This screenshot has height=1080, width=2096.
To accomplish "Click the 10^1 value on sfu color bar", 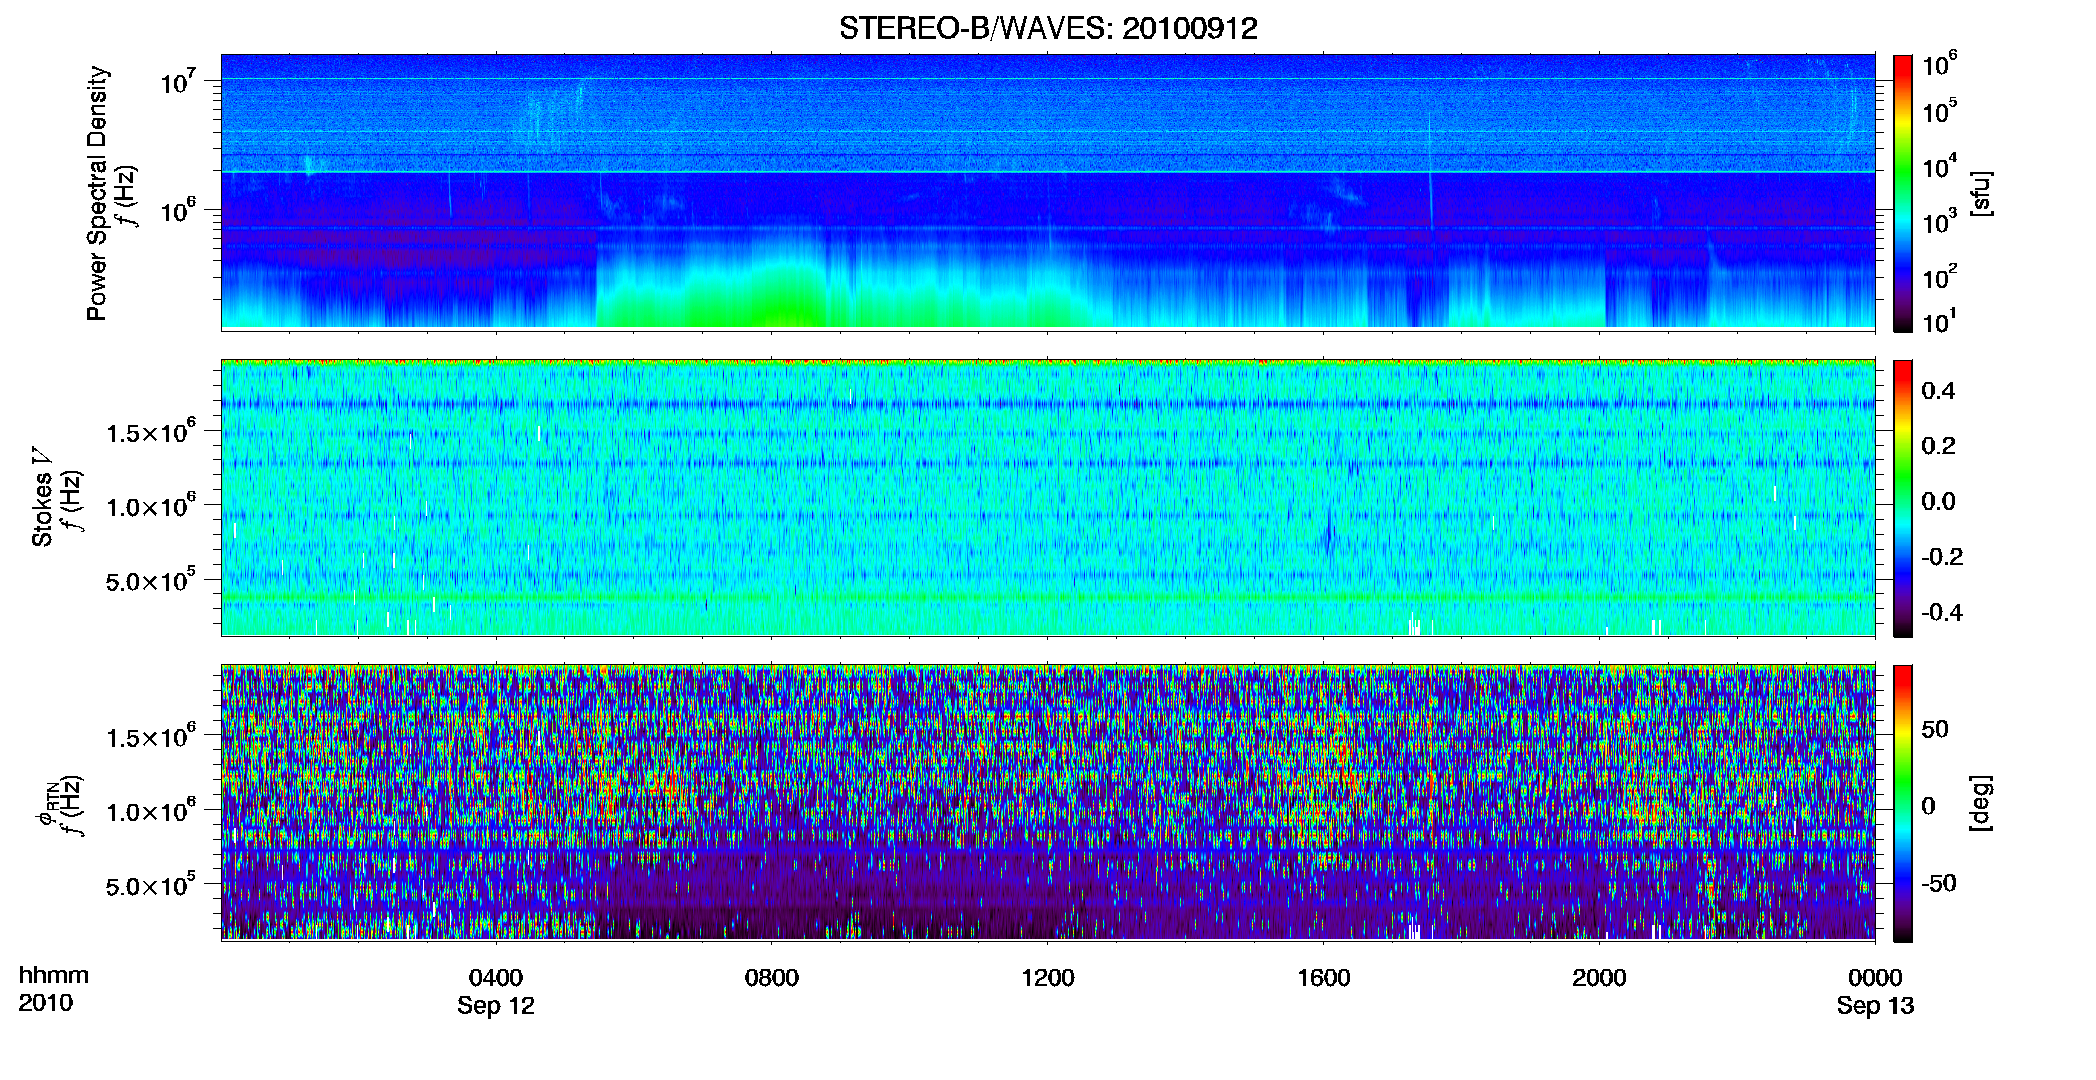I will point(1940,322).
